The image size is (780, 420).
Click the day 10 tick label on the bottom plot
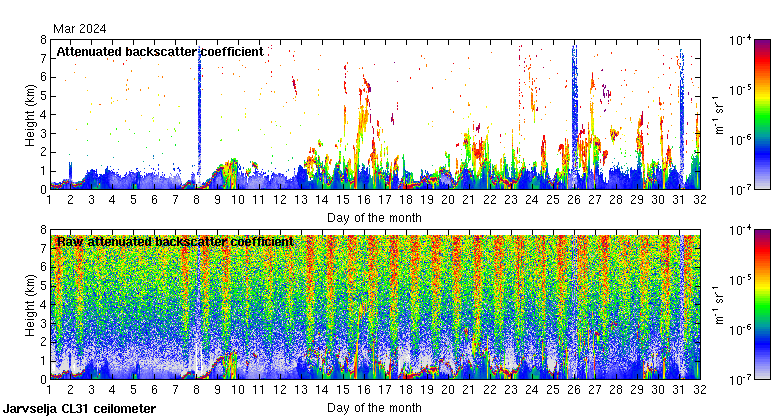tap(238, 390)
